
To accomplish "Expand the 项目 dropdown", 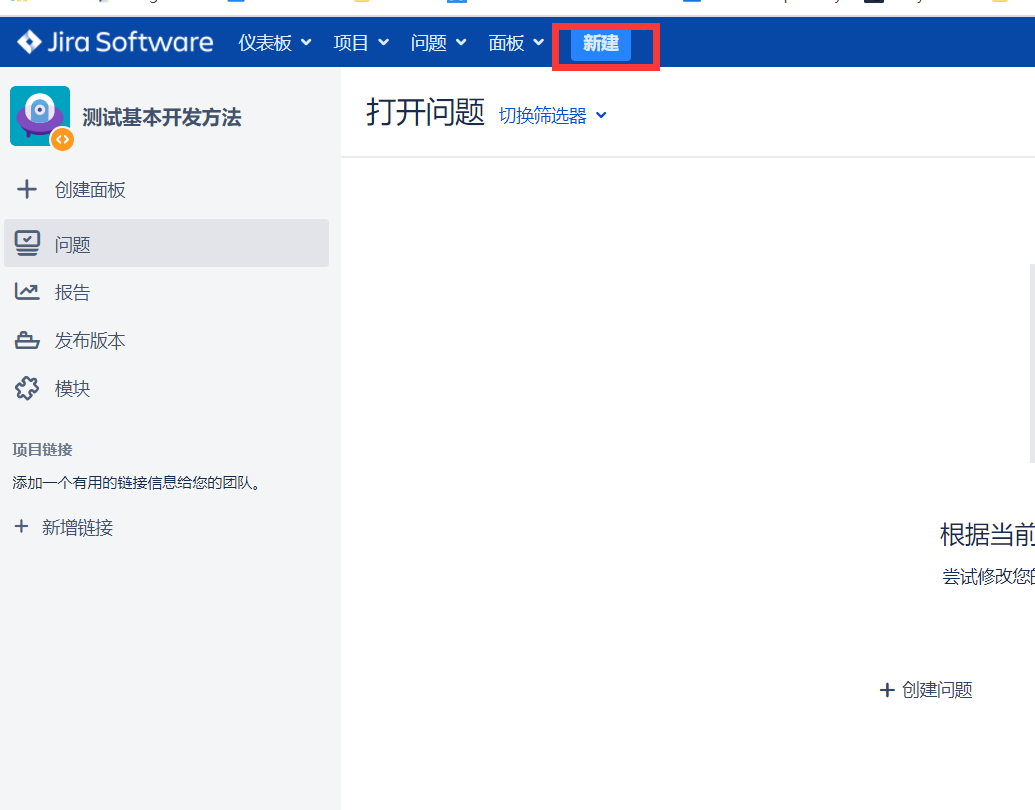I will 361,43.
